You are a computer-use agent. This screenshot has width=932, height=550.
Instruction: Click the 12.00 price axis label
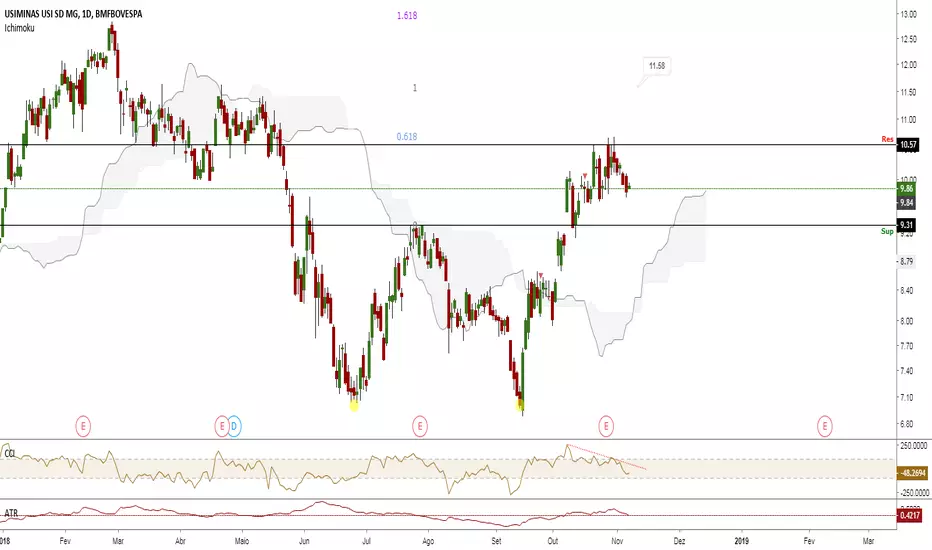(x=908, y=65)
